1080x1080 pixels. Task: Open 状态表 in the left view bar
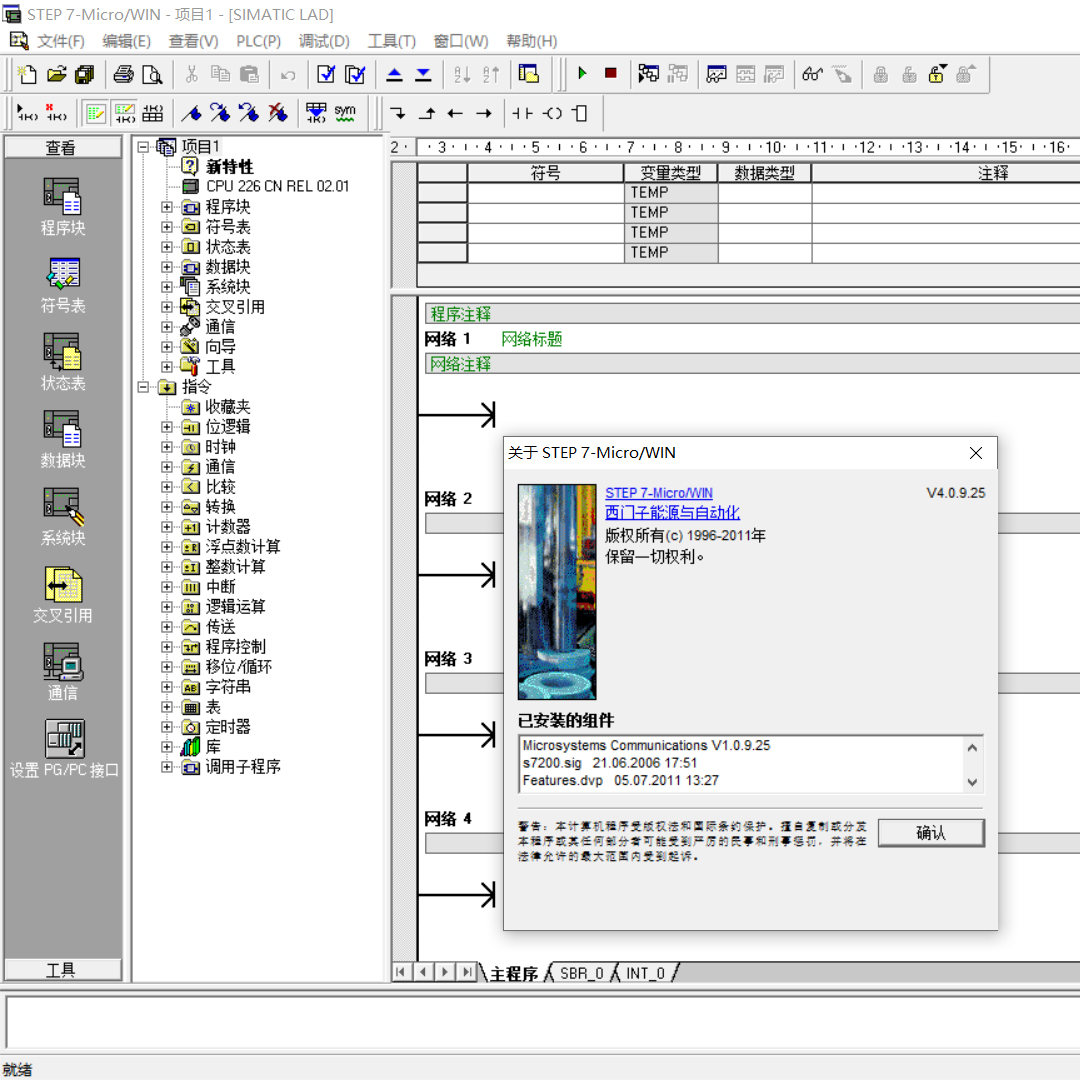coord(63,362)
